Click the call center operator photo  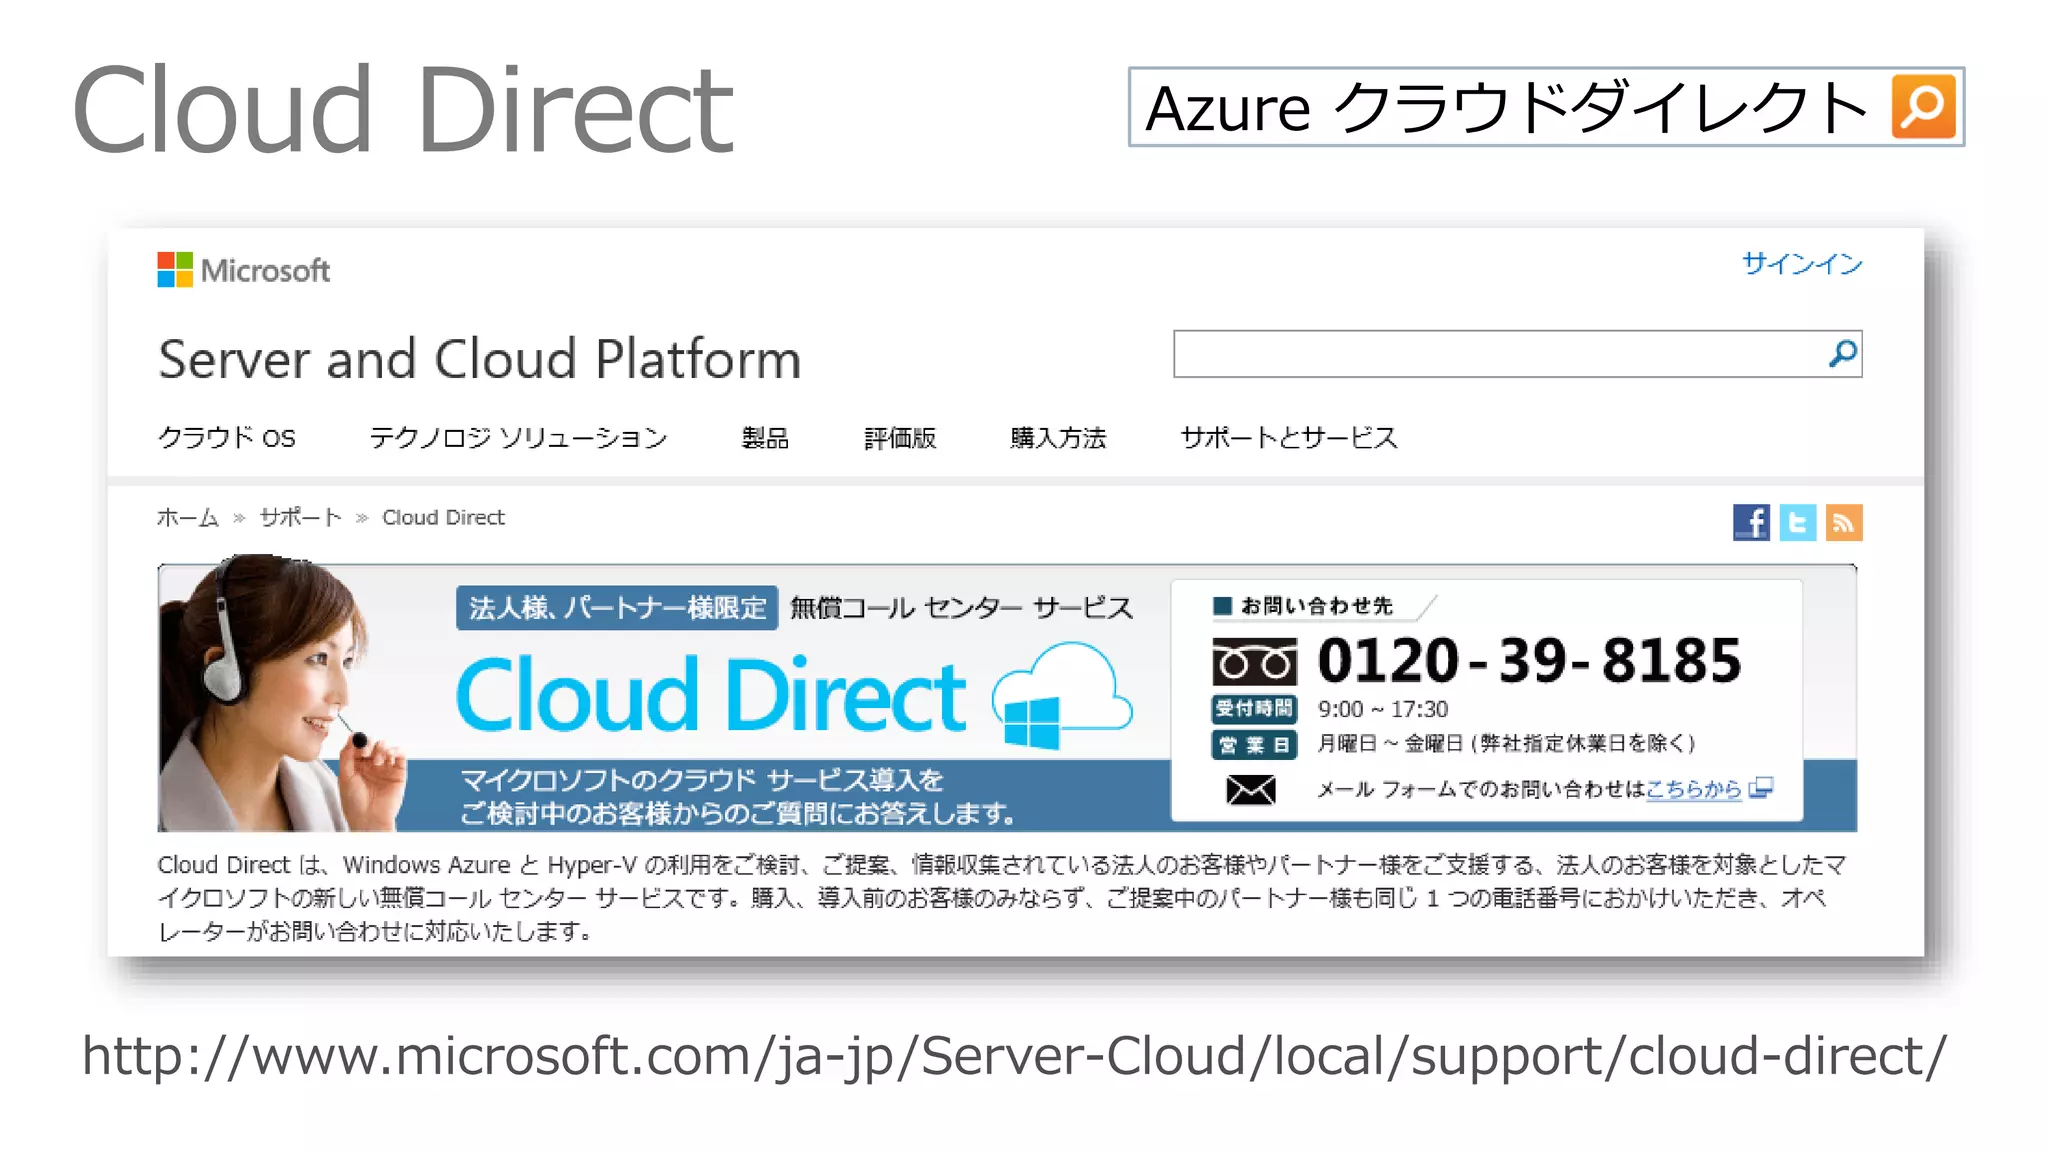[282, 693]
